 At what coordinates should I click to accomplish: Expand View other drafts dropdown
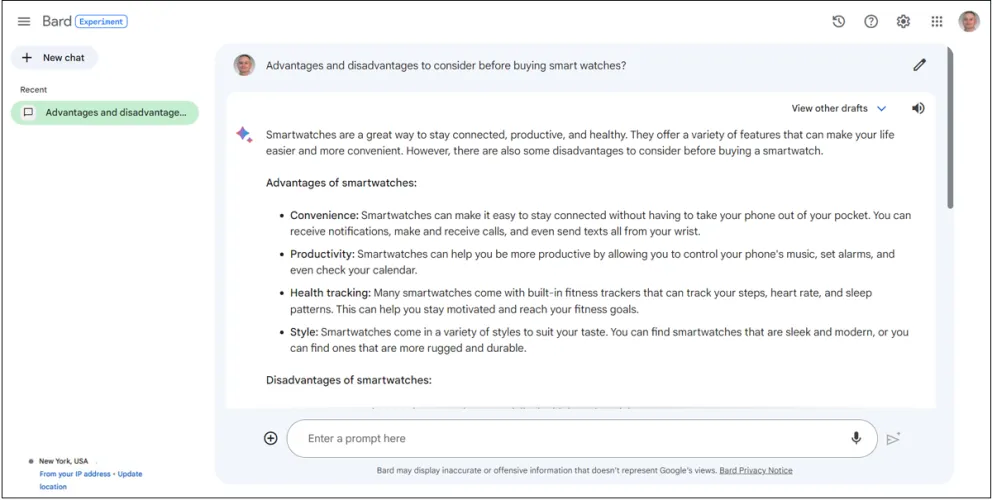tap(829, 108)
